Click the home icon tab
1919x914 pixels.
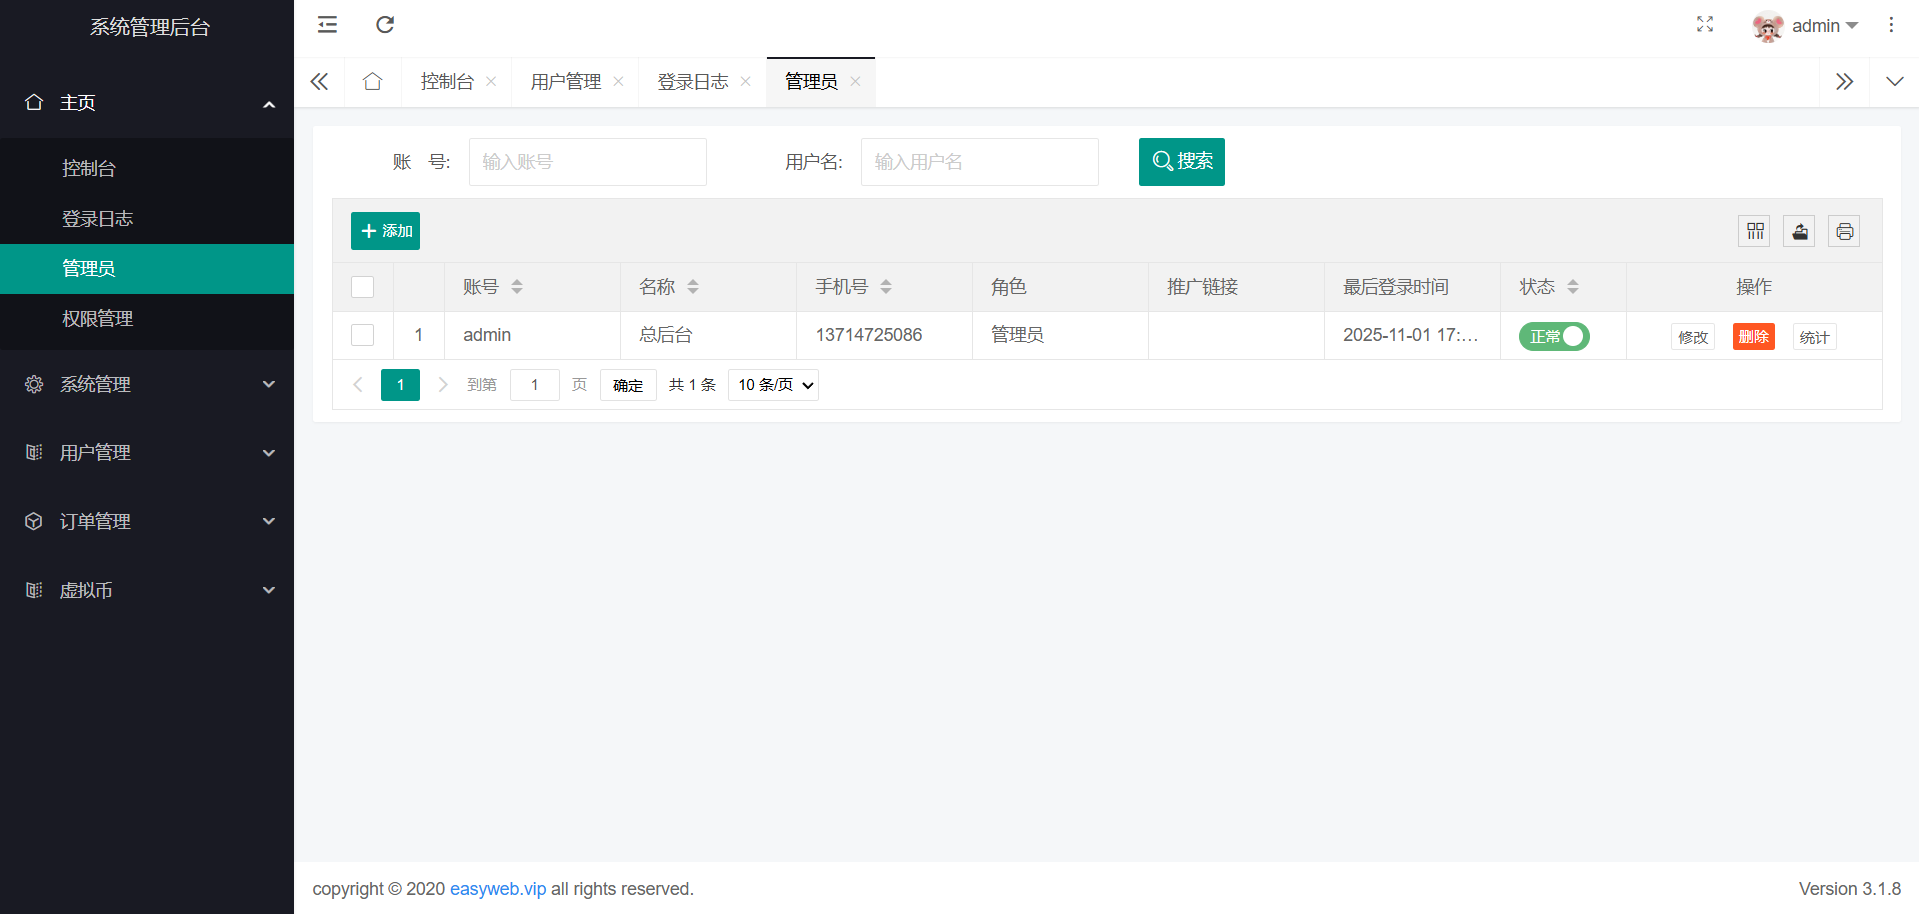[x=373, y=82]
